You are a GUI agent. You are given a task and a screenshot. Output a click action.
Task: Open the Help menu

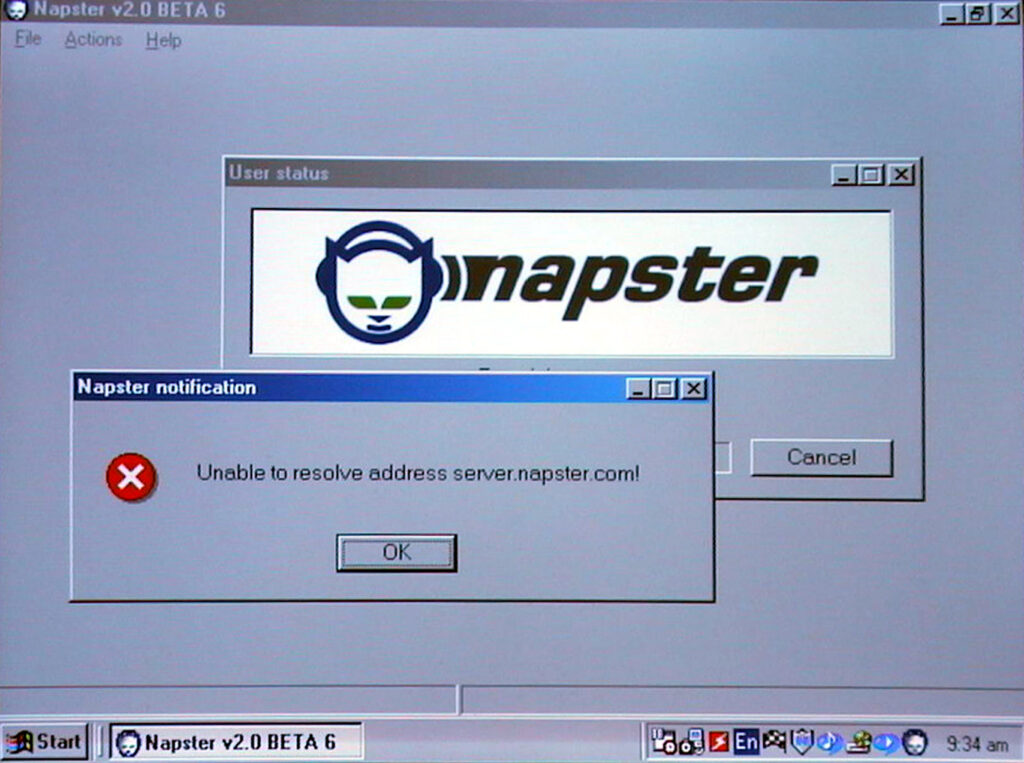[163, 40]
